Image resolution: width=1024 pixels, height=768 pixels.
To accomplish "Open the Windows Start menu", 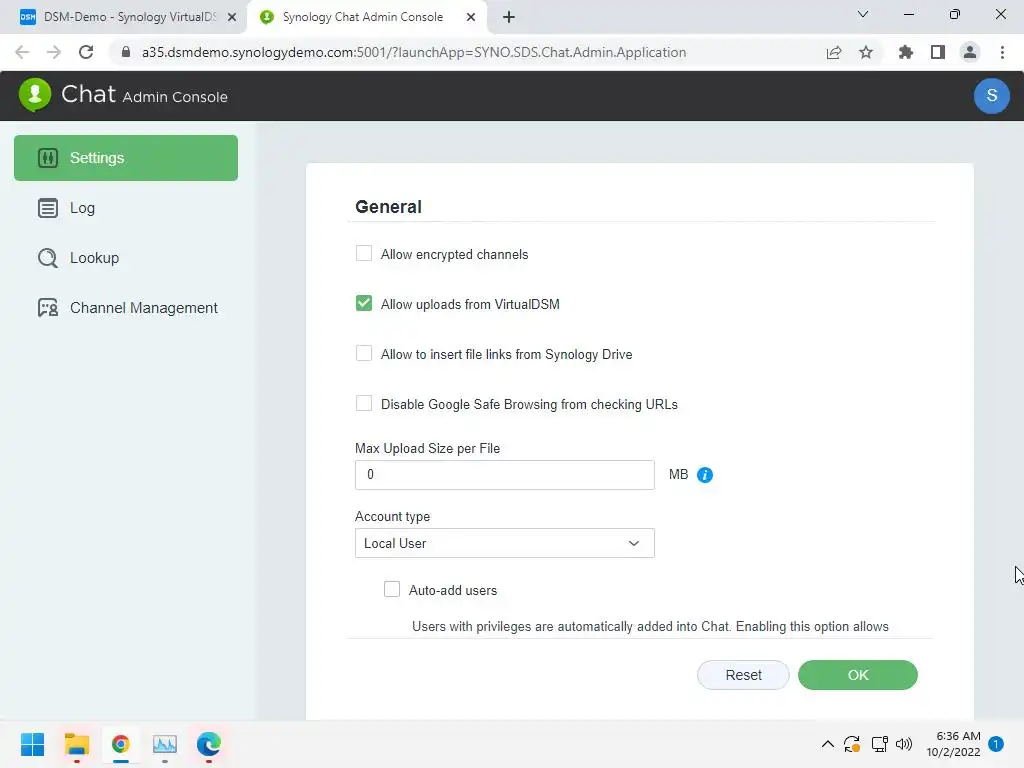I will click(x=33, y=744).
